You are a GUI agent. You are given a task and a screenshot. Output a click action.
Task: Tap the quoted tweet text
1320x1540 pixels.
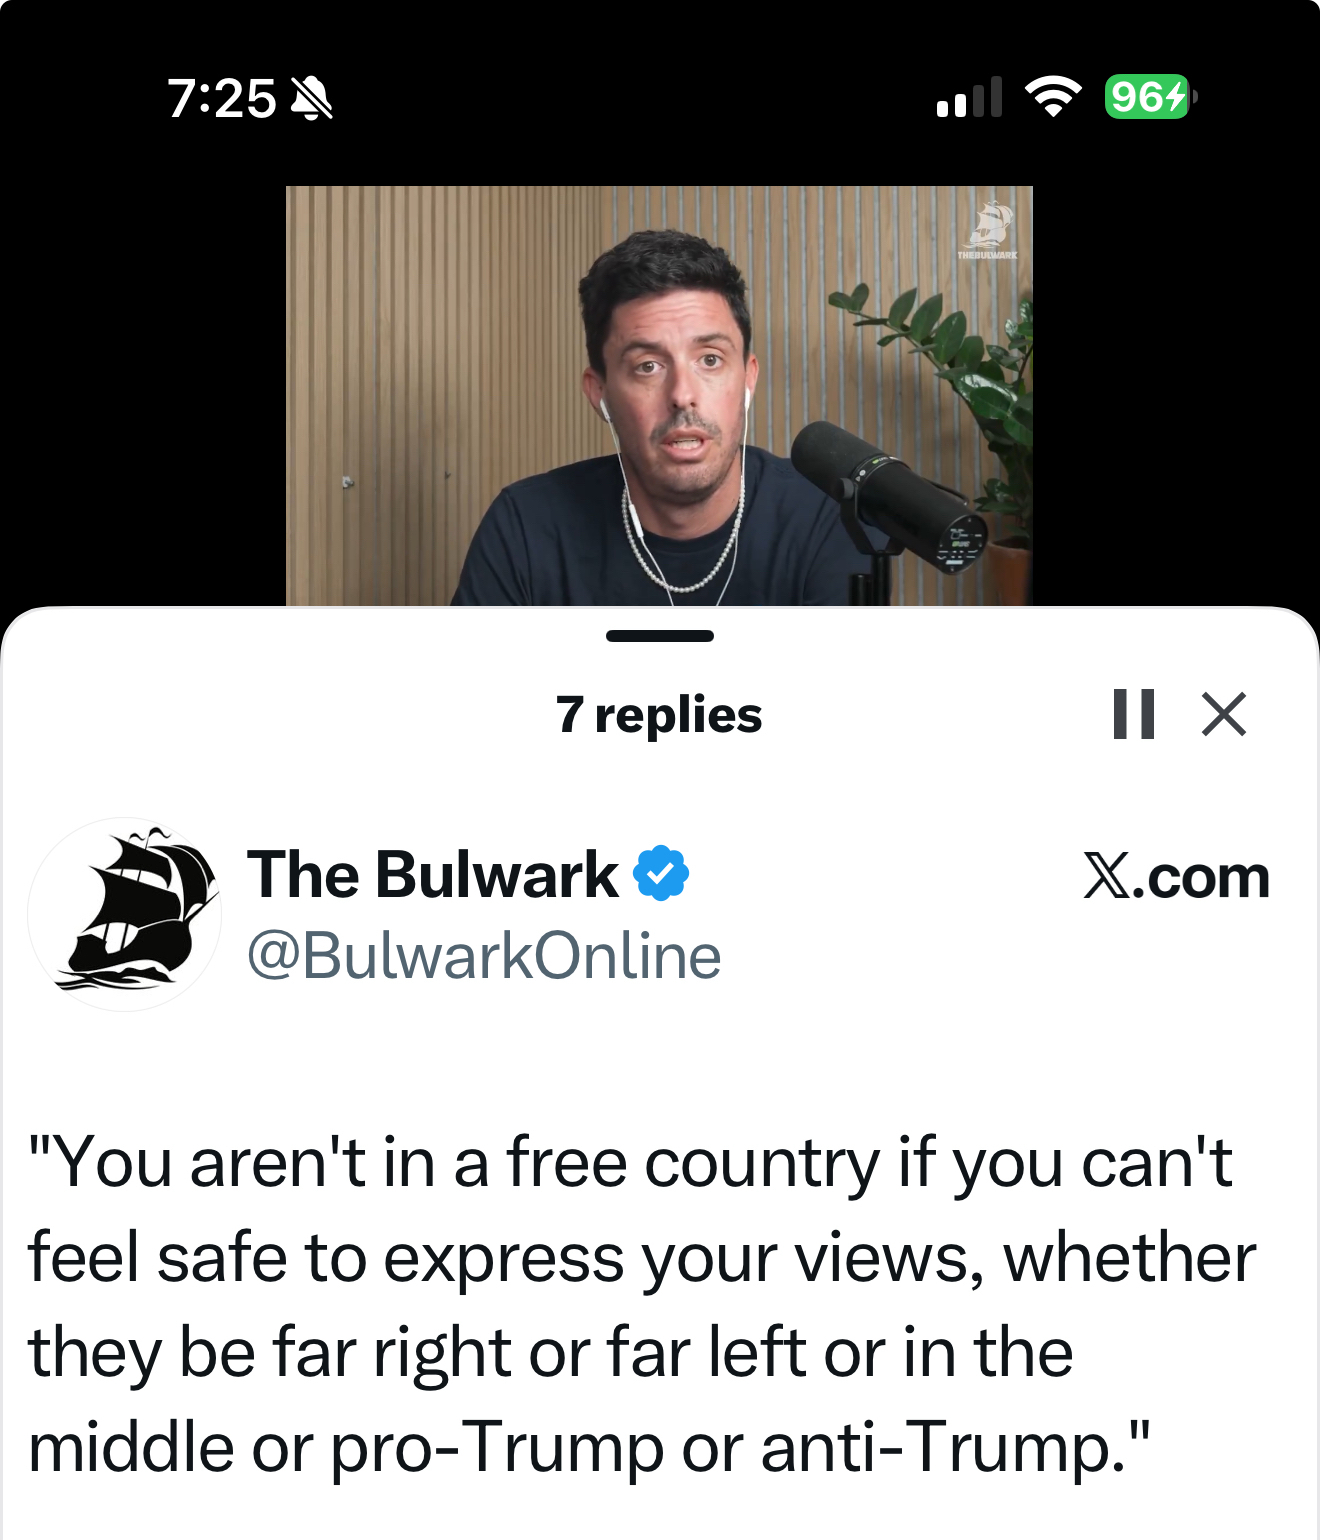pos(640,1305)
